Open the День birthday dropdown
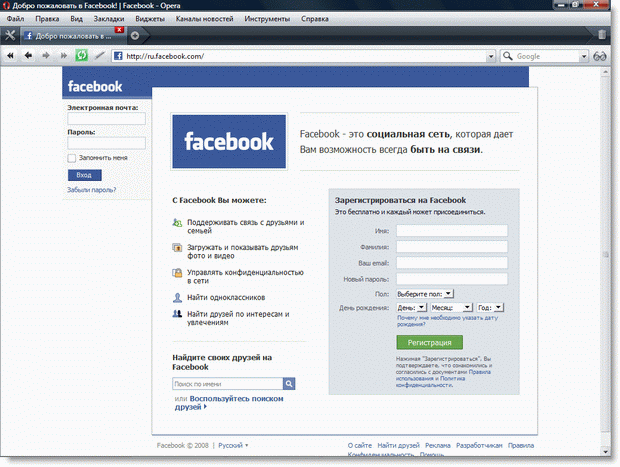 click(x=412, y=308)
